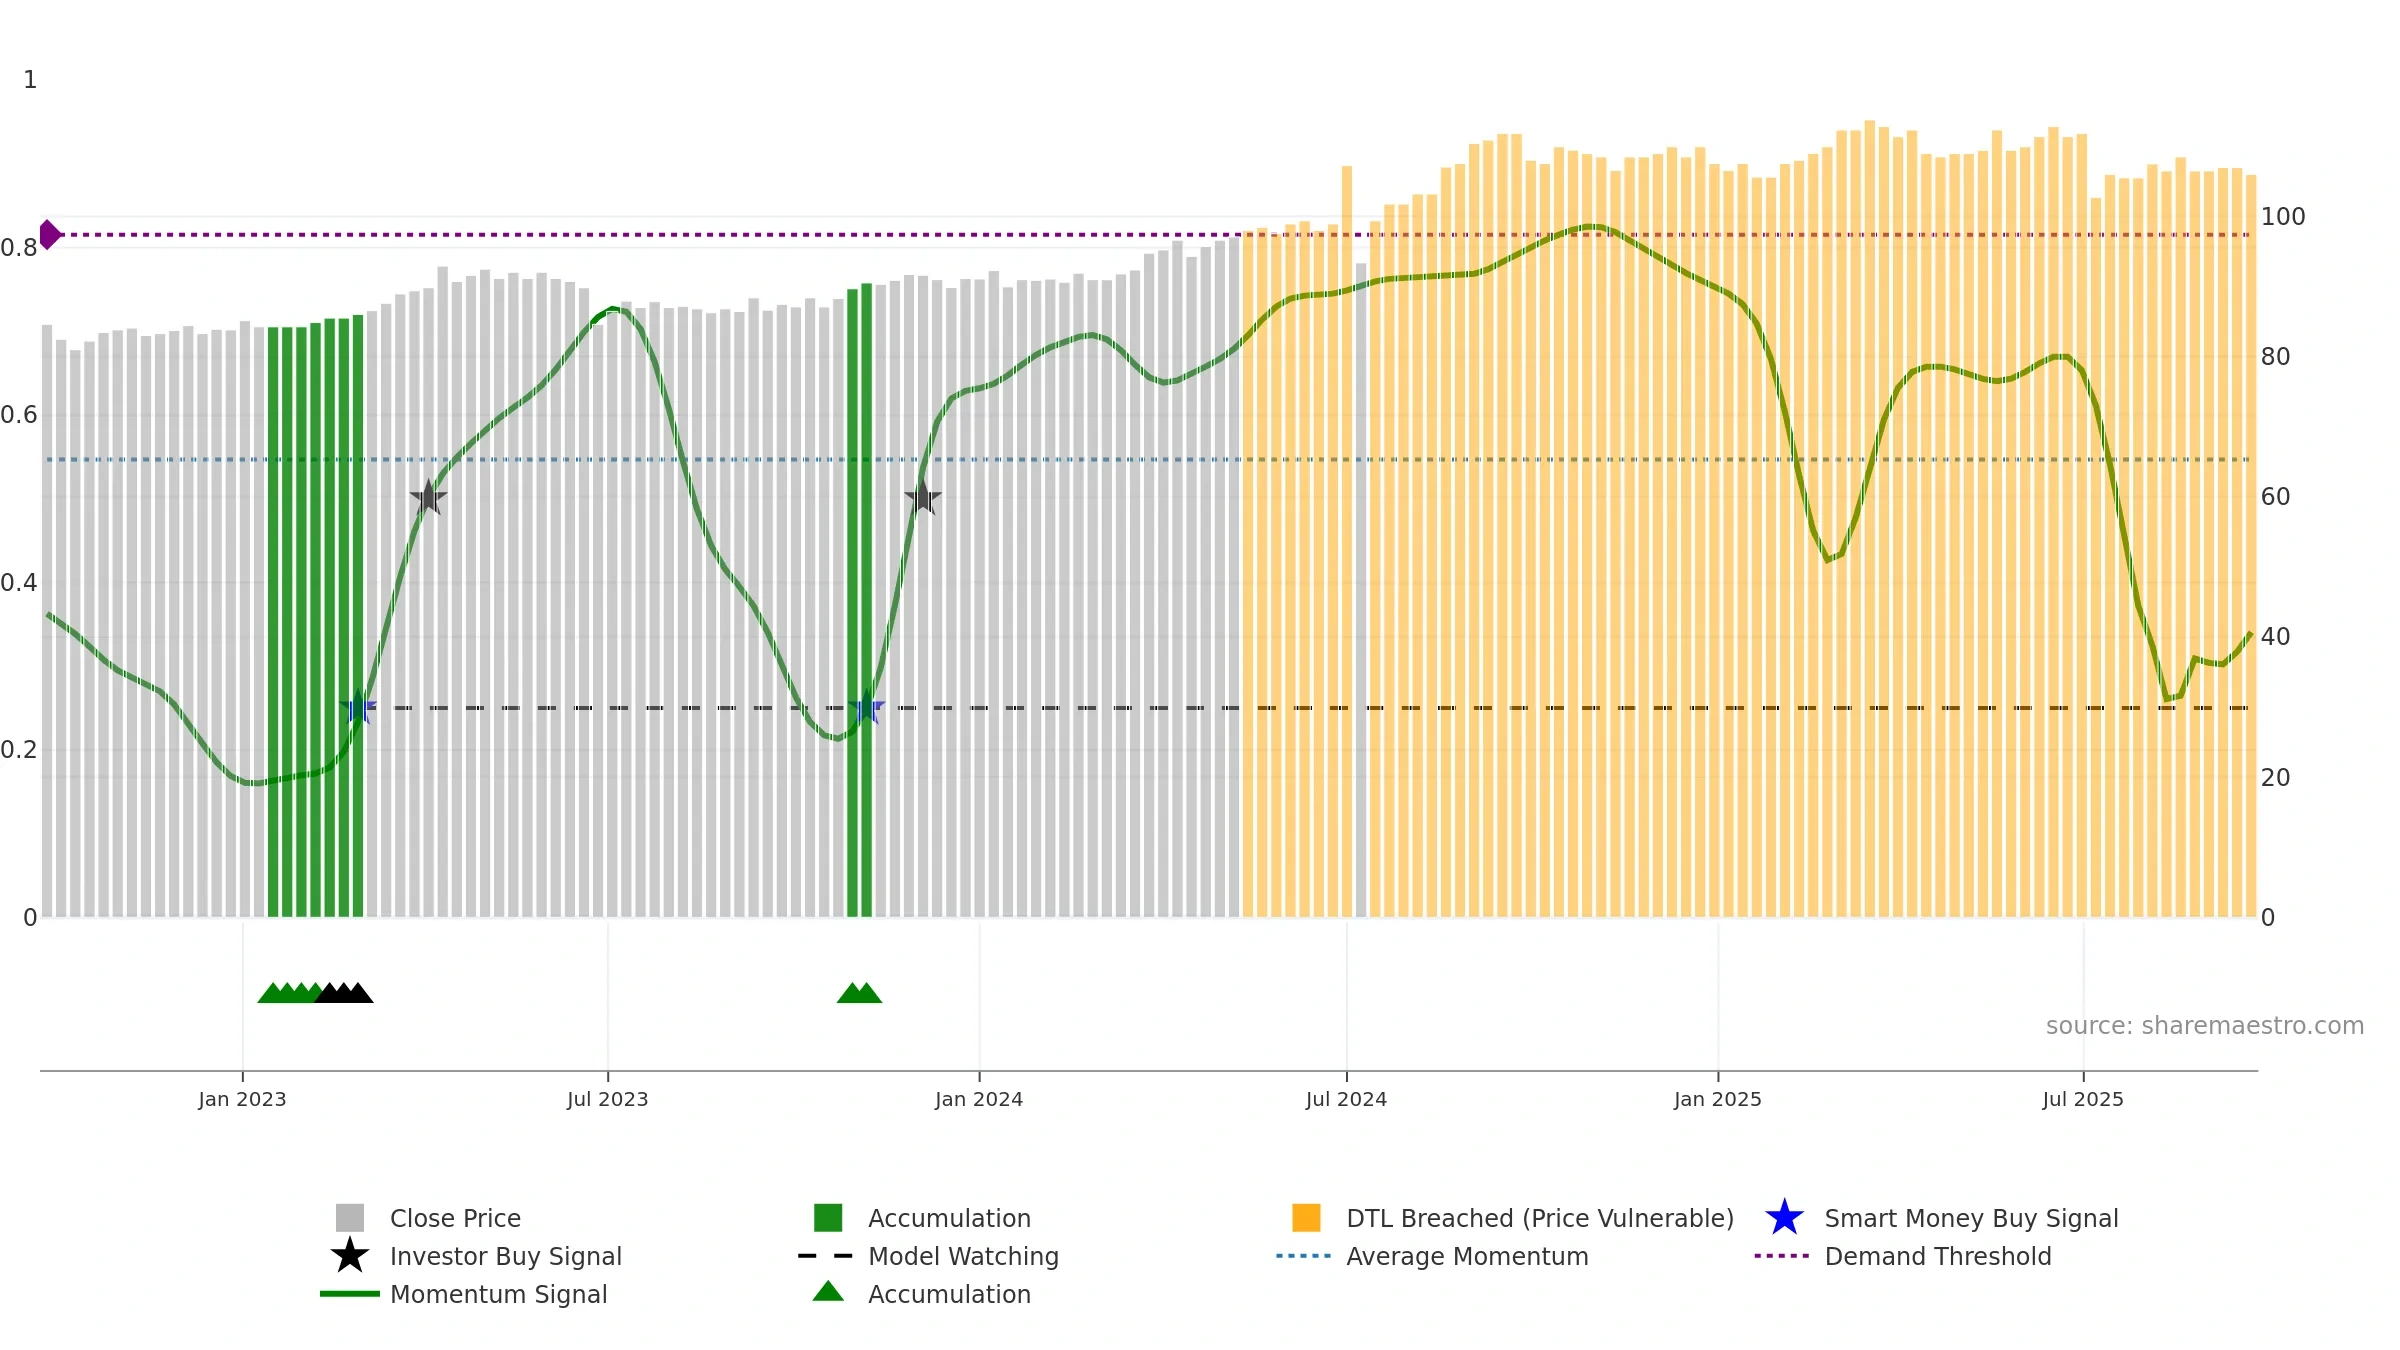Click the blue smart money star early 2023

tap(358, 708)
